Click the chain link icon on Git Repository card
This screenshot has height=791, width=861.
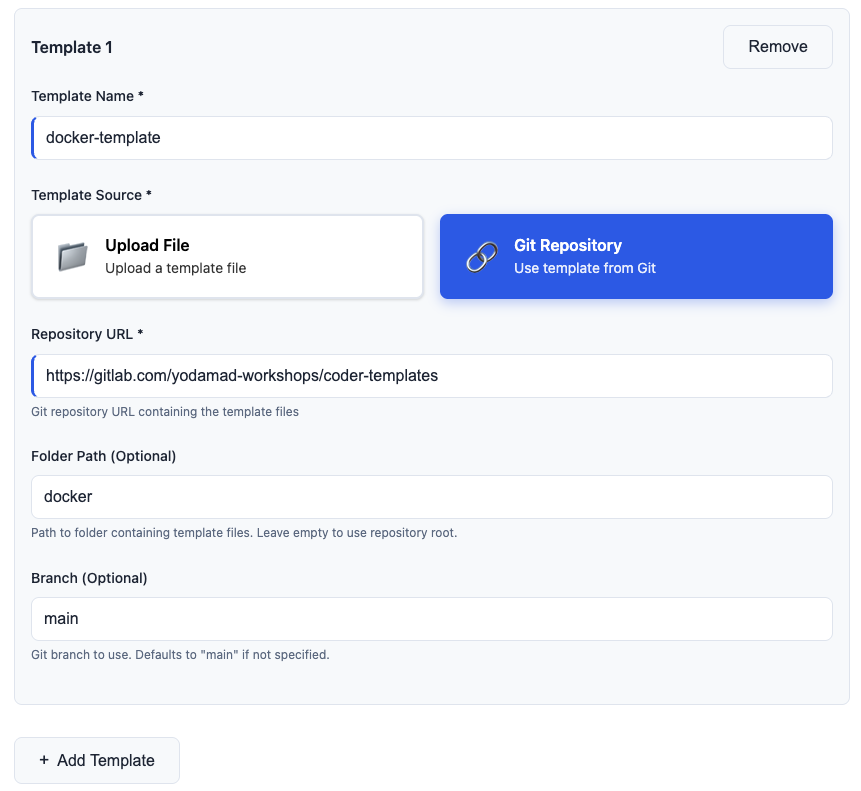(x=481, y=256)
